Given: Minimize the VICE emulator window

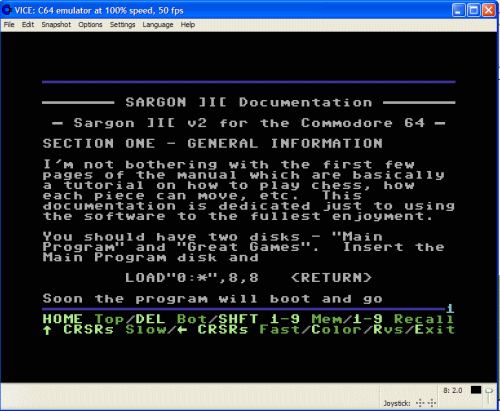Looking at the screenshot, I should click(x=458, y=10).
